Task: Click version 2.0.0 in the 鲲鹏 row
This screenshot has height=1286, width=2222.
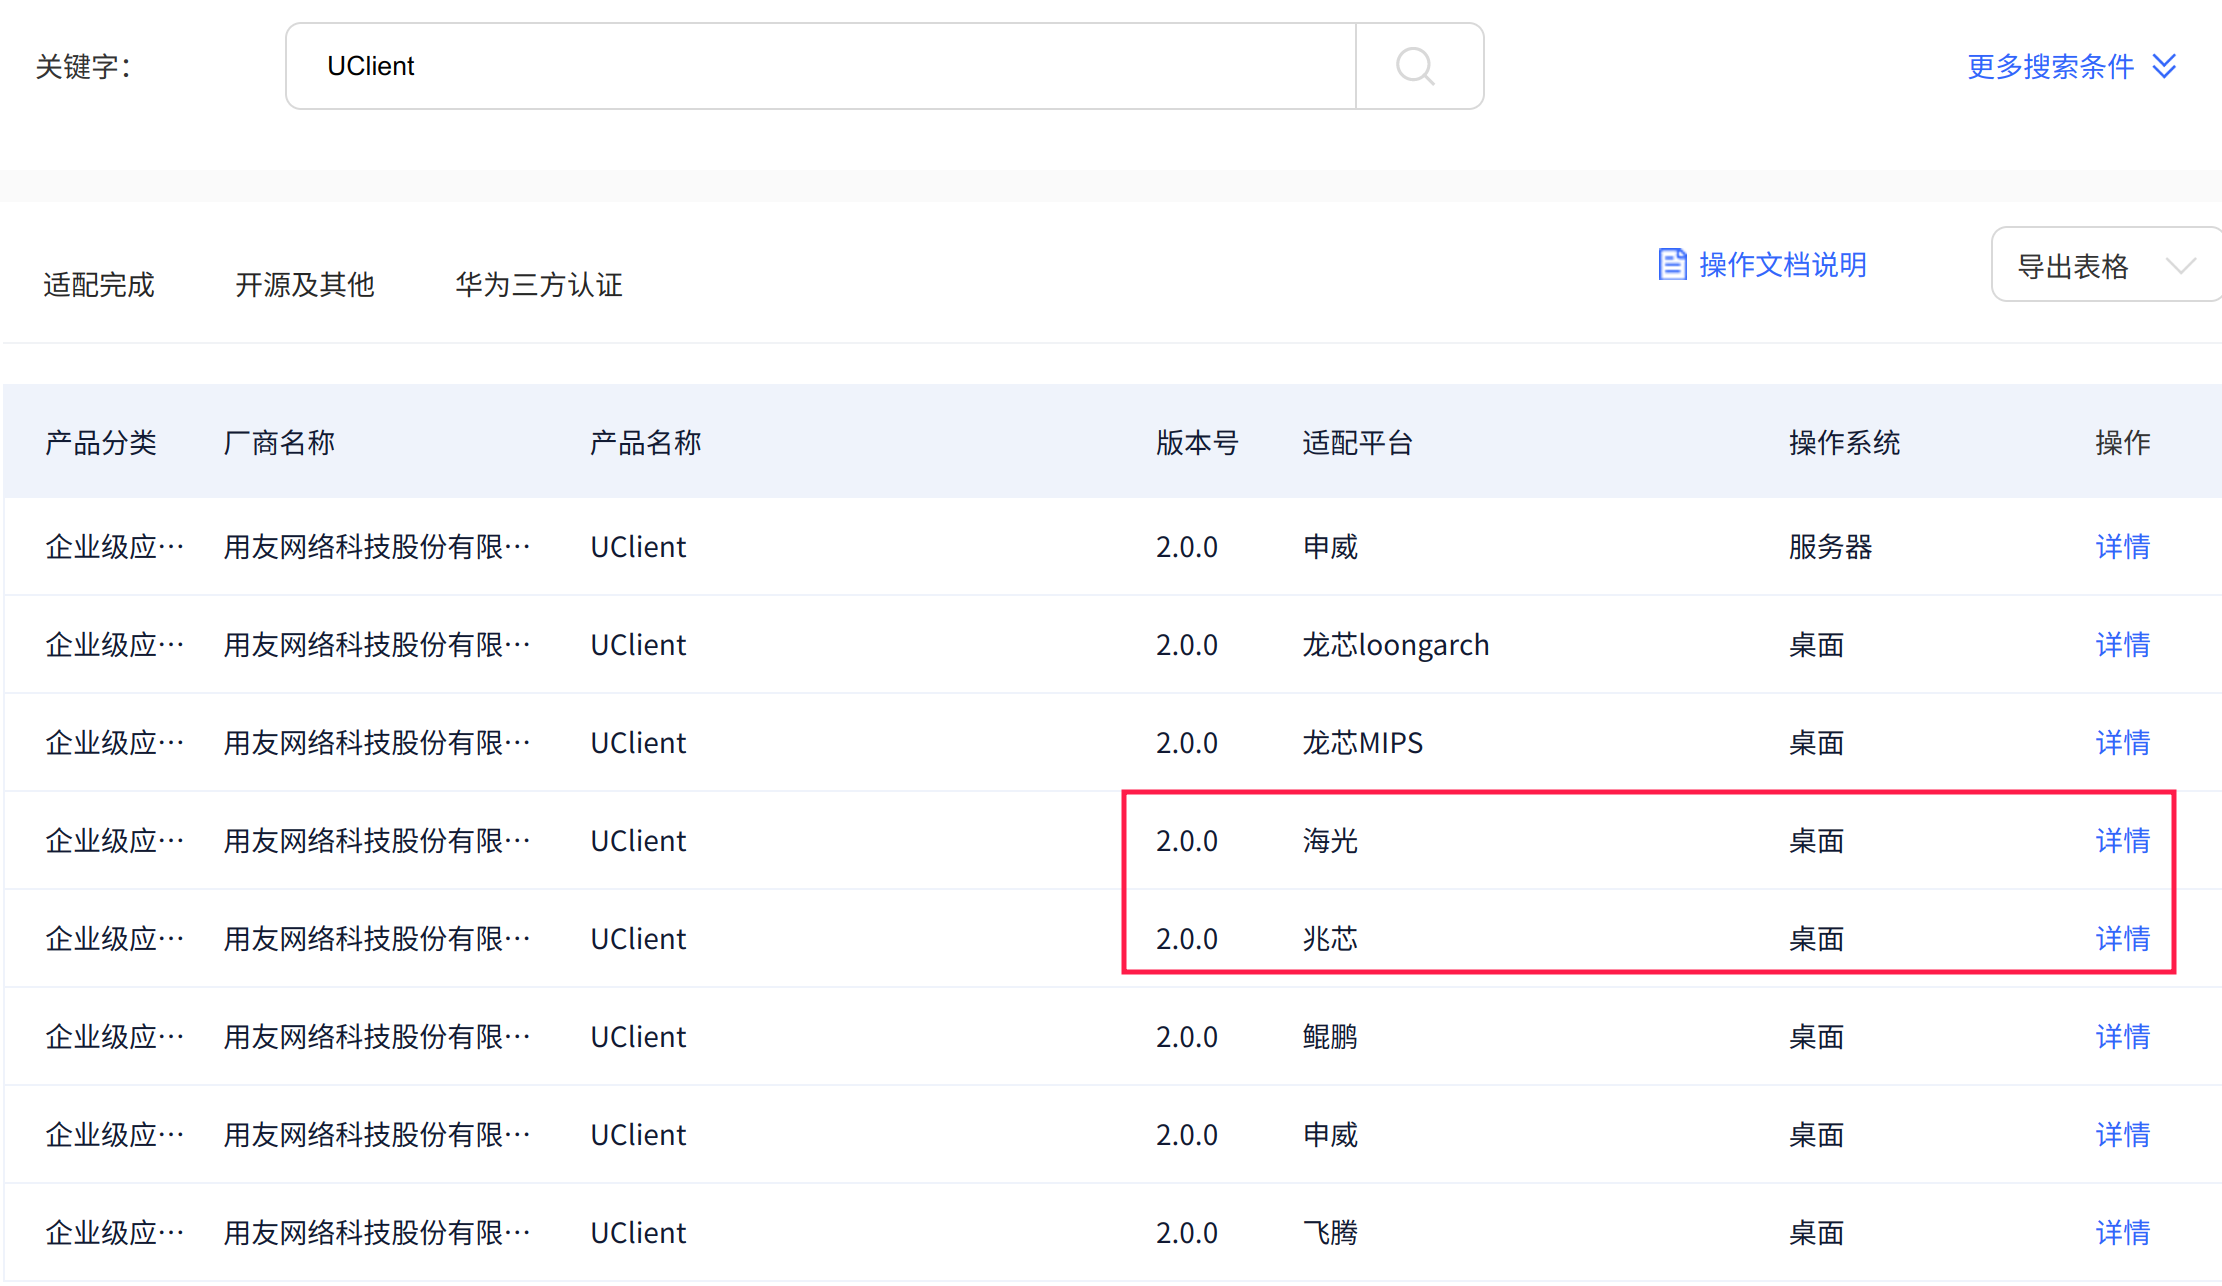Action: click(1187, 1037)
